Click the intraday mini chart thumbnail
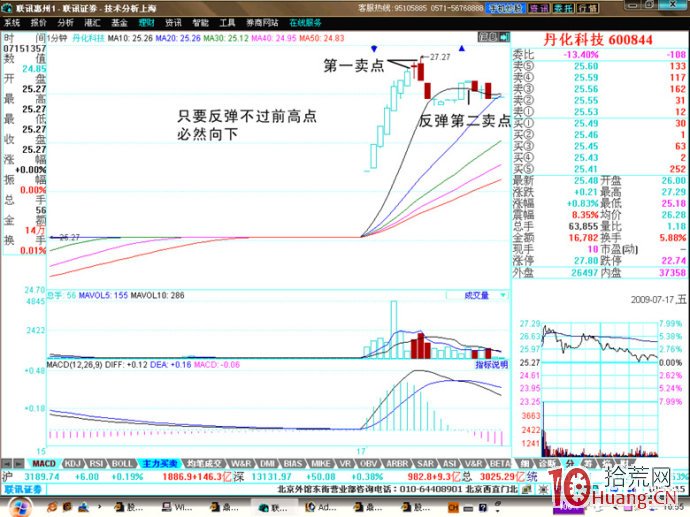 [x=600, y=387]
